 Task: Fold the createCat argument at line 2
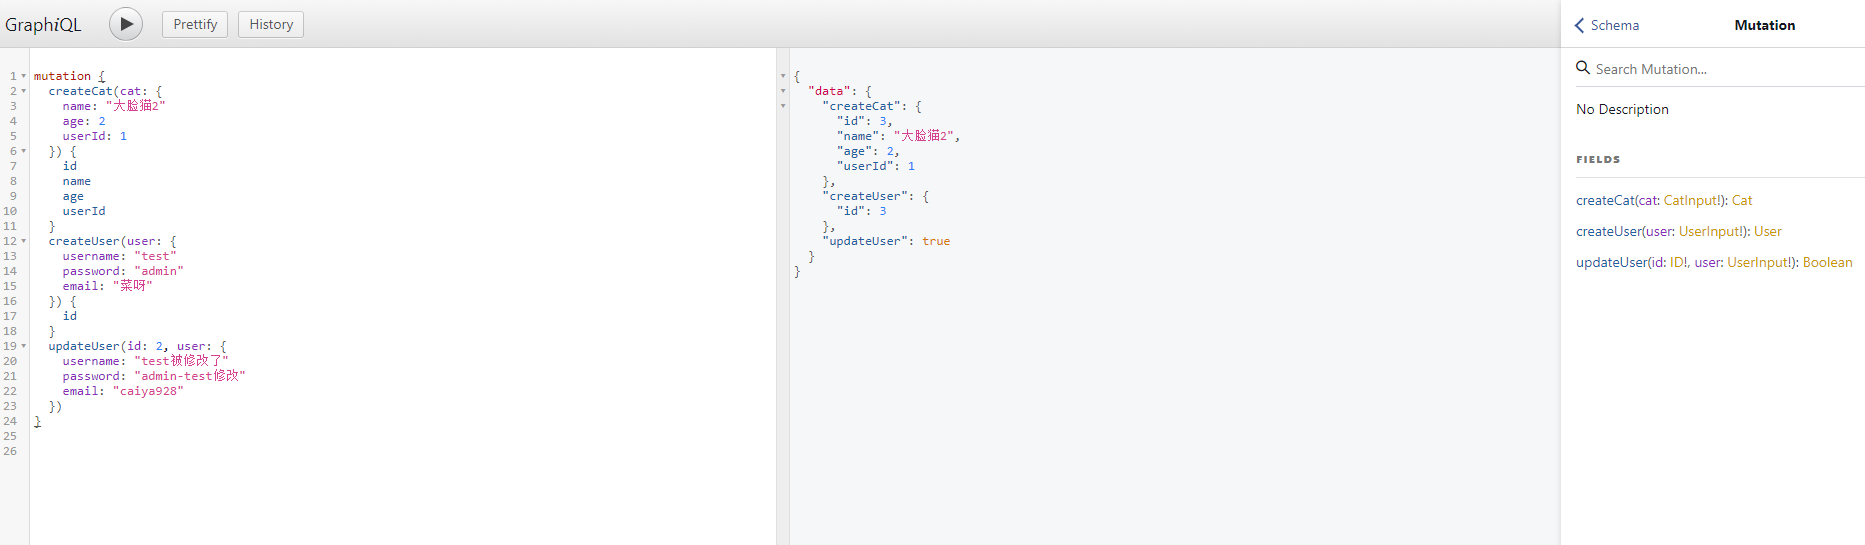click(x=24, y=91)
